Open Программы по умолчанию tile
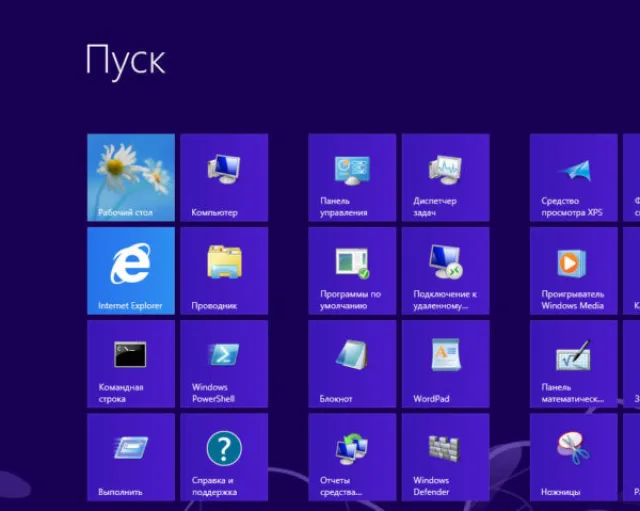 click(352, 271)
